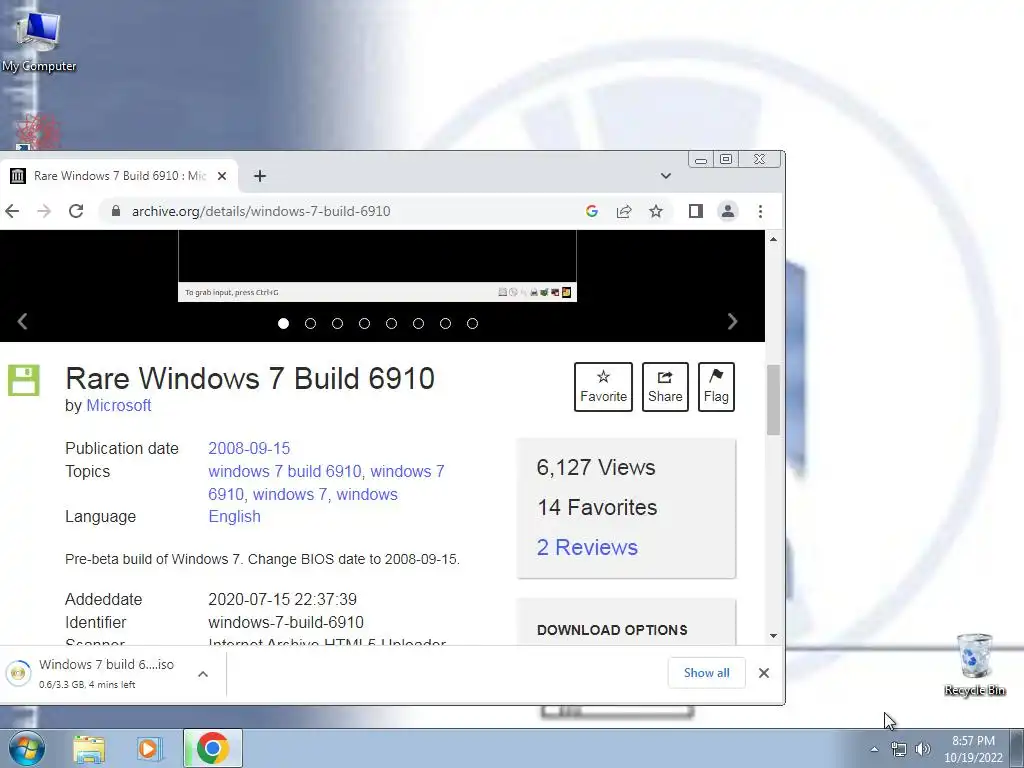The height and width of the screenshot is (768, 1024).
Task: Click the browser forward arrow
Action: [44, 211]
